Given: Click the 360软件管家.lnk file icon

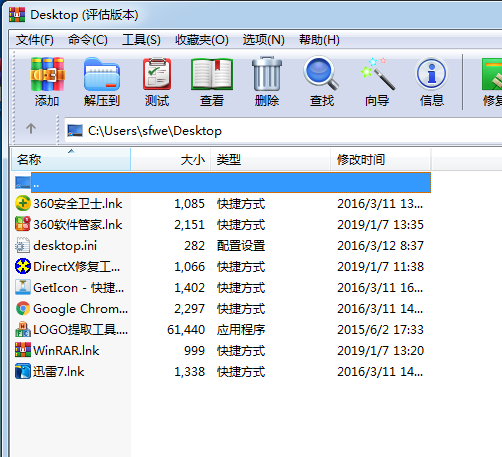Looking at the screenshot, I should click(x=23, y=224).
